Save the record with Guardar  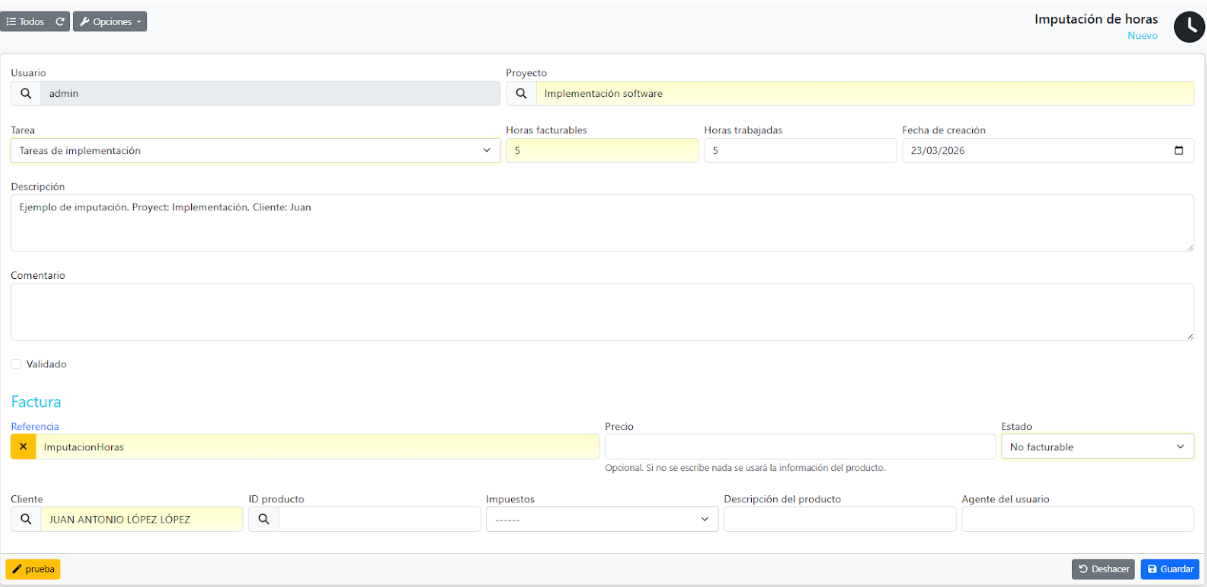pyautogui.click(x=1169, y=569)
